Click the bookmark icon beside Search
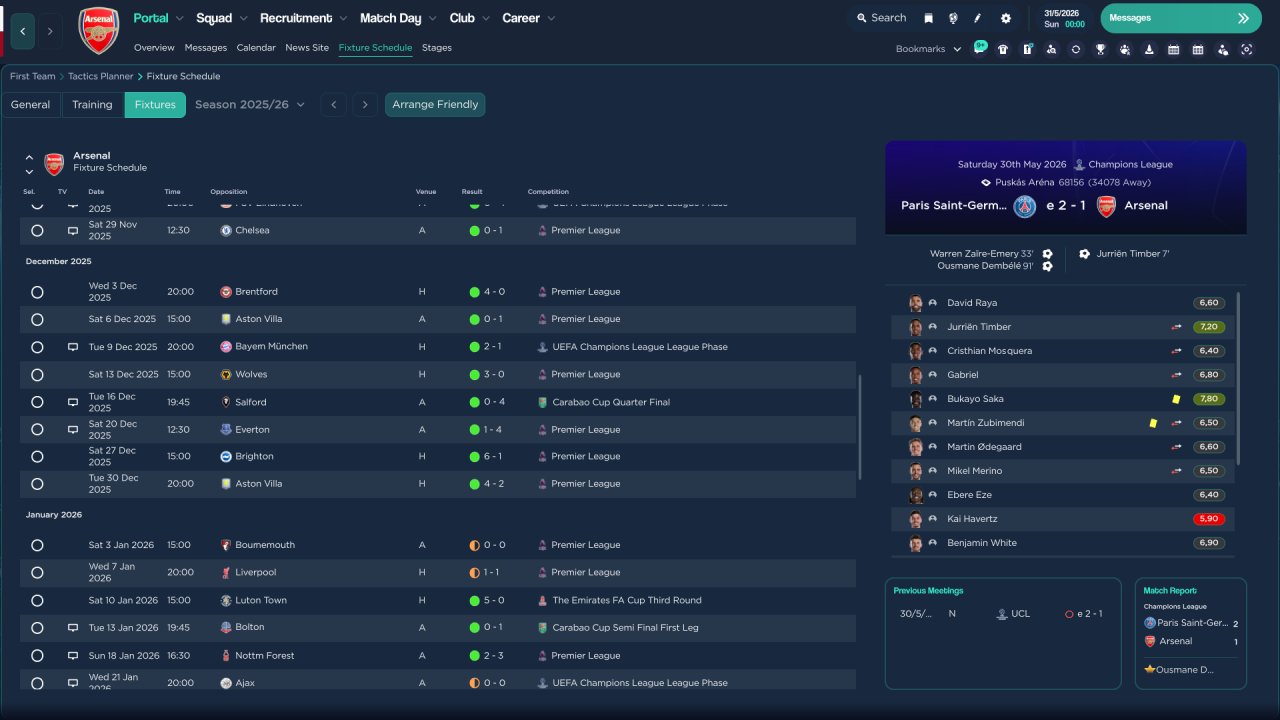 [928, 18]
